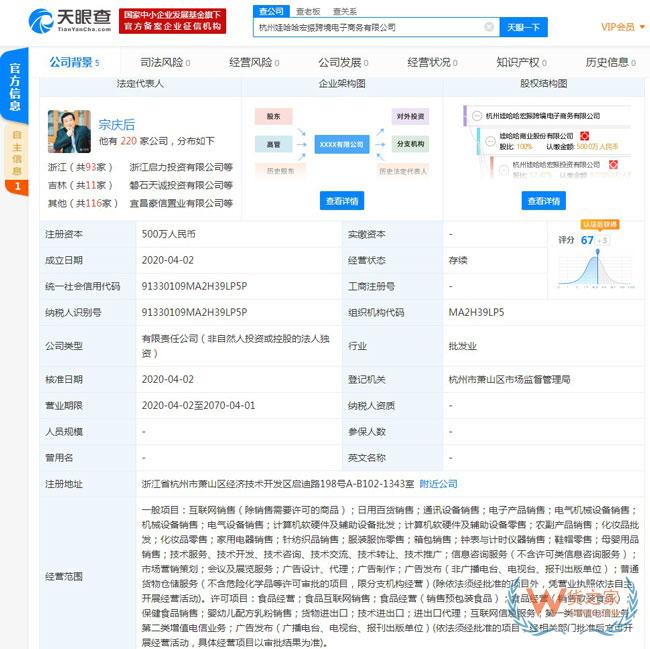Select the 自主信息 side tab
The image size is (650, 649).
[x=17, y=160]
